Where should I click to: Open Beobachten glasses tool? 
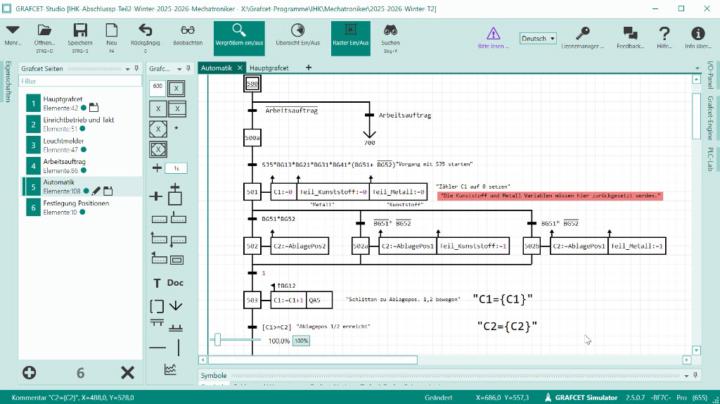187,30
